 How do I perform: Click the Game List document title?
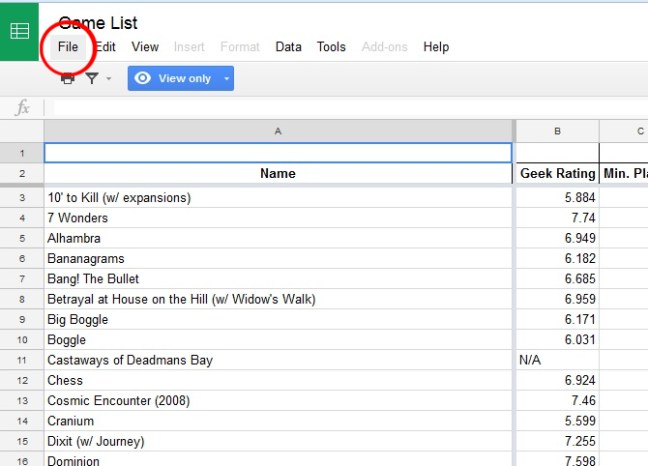(x=98, y=22)
